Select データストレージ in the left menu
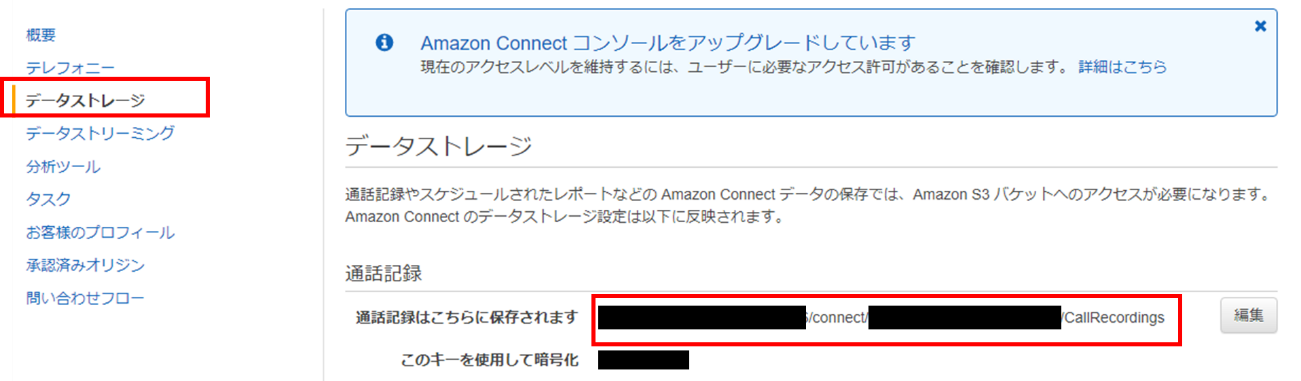This screenshot has width=1301, height=381. click(85, 100)
